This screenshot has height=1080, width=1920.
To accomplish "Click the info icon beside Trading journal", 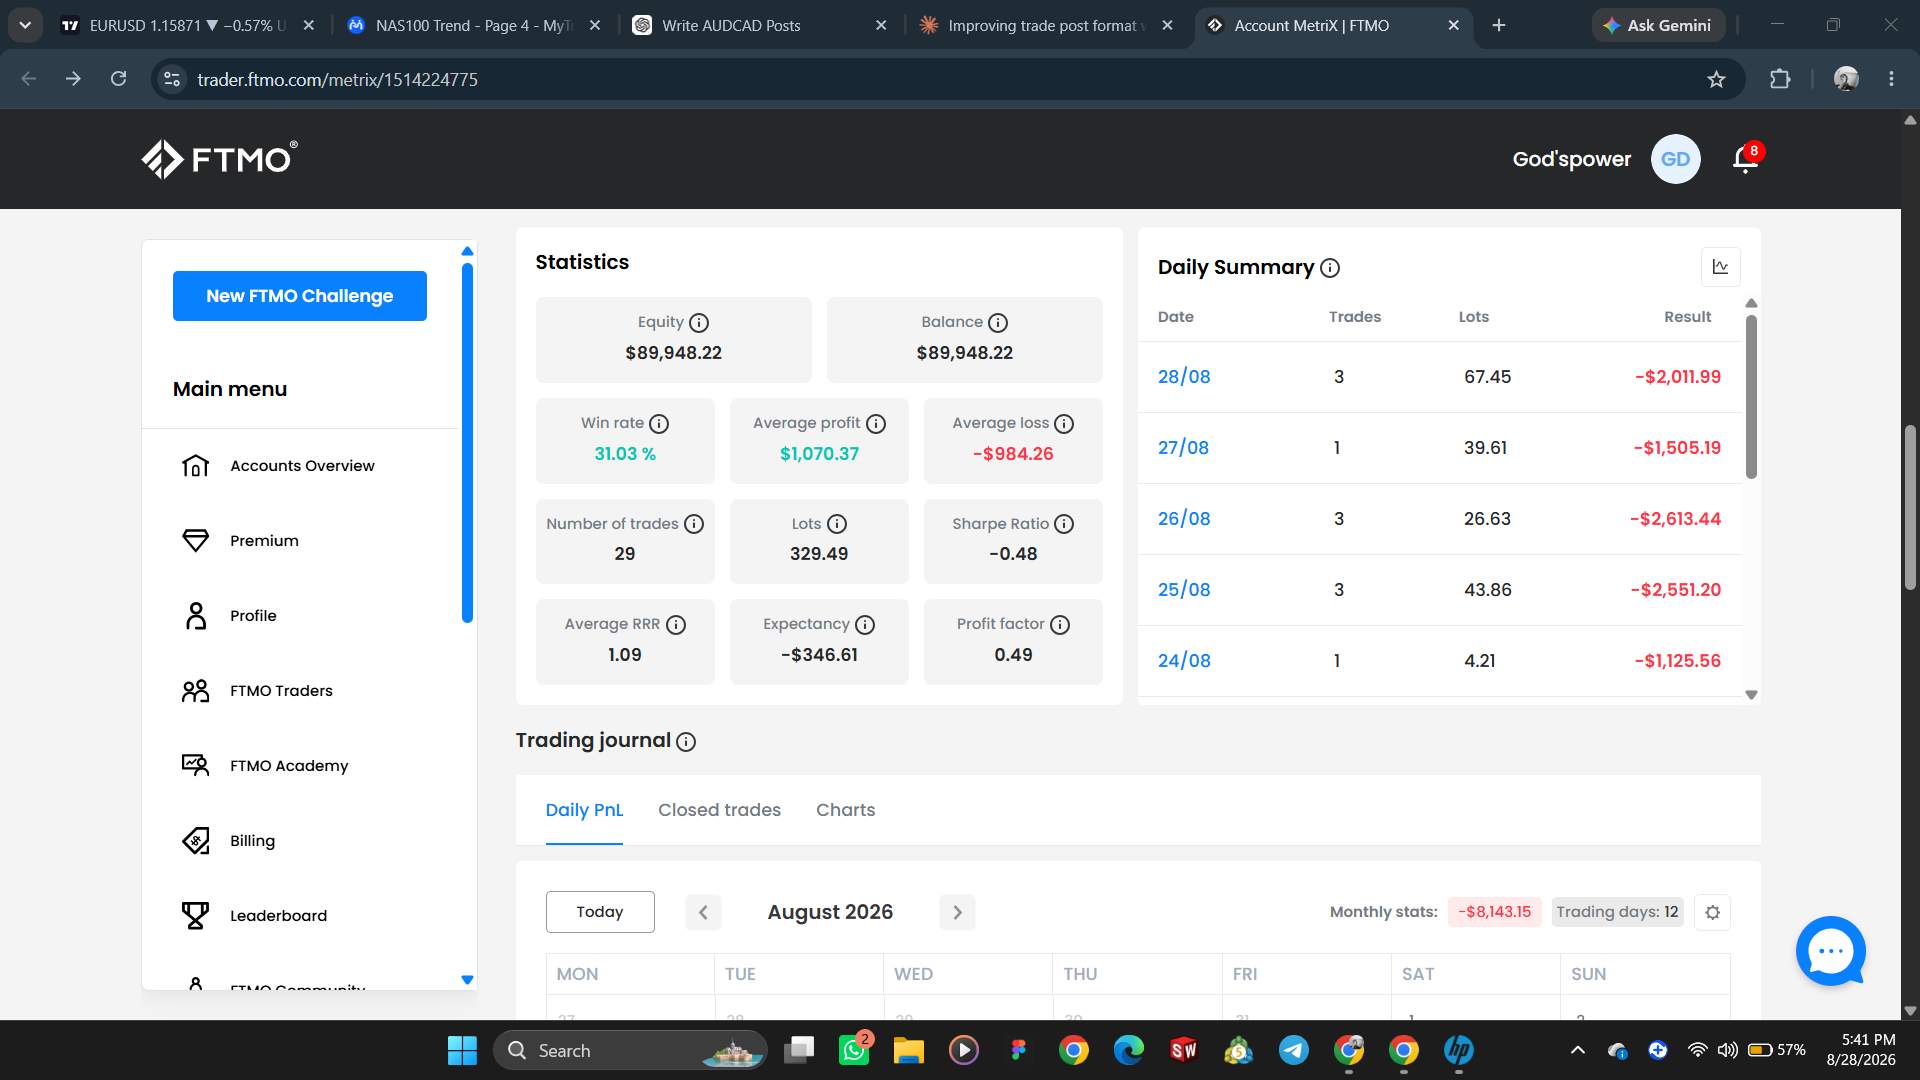I will [686, 742].
